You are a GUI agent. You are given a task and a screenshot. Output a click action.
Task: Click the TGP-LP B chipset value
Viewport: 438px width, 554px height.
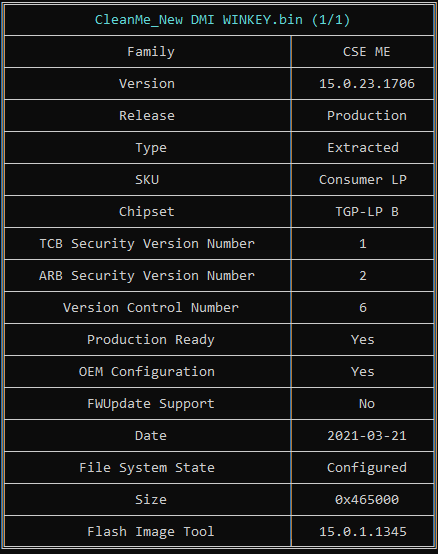click(366, 212)
